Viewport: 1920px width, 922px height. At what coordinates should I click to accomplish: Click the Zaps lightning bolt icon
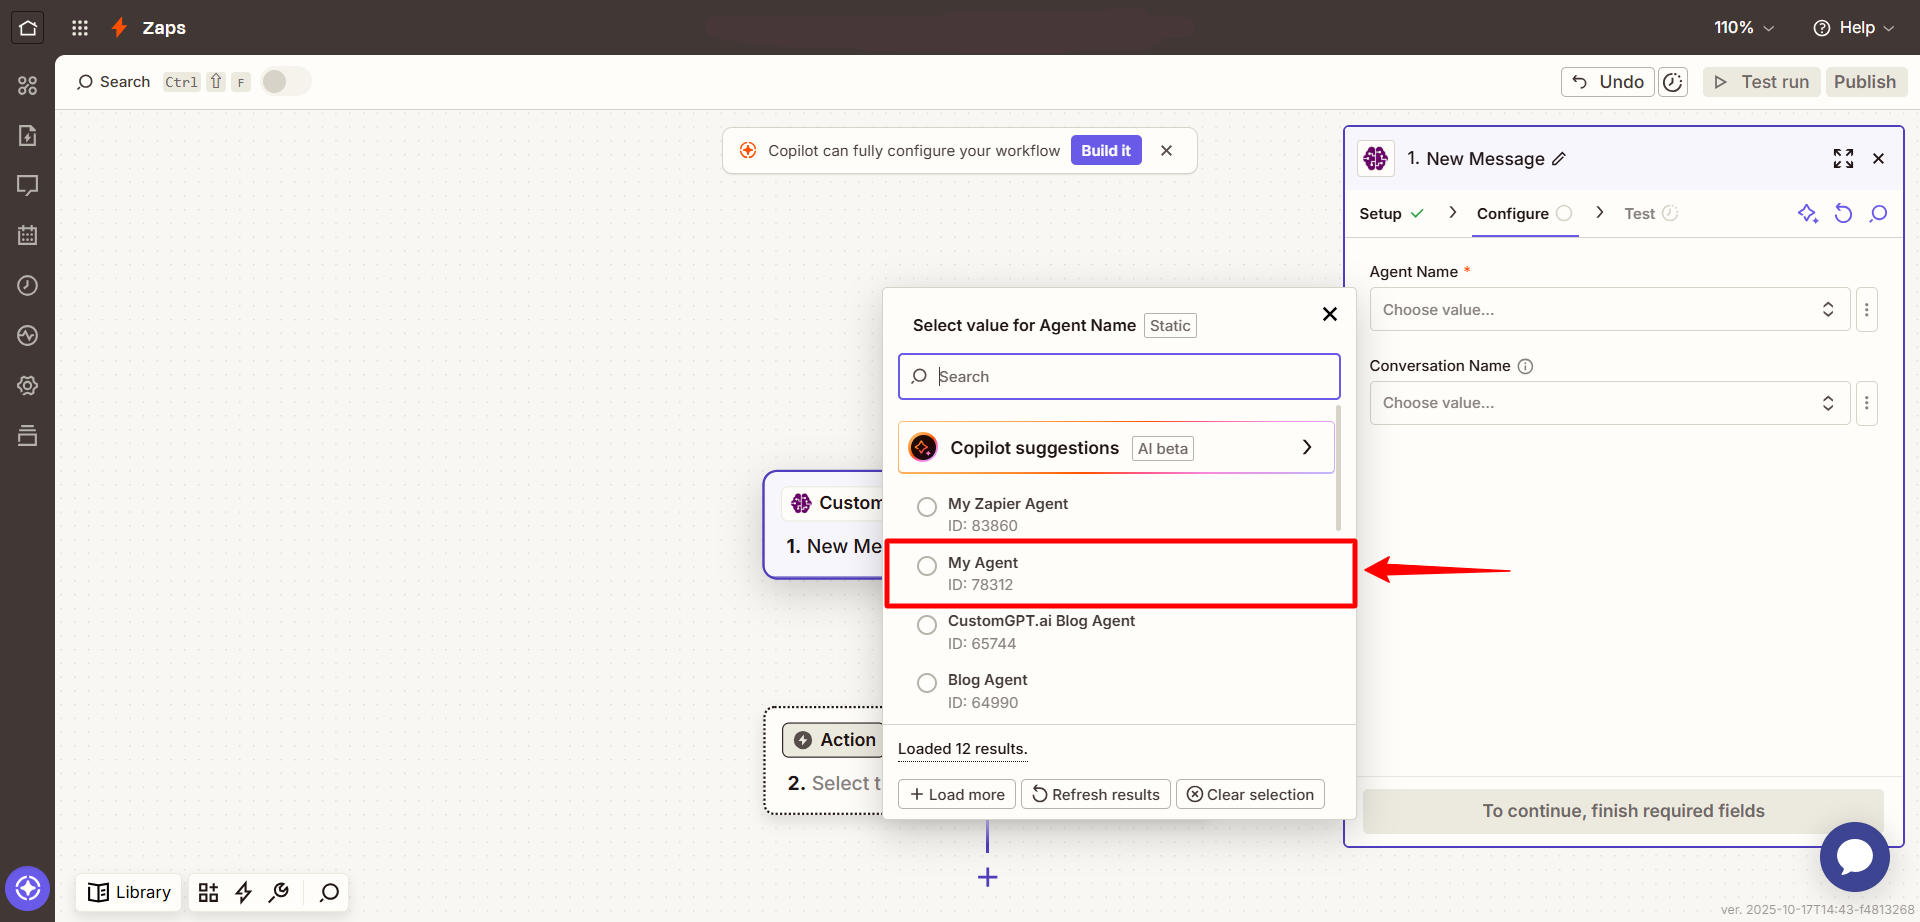tap(119, 27)
